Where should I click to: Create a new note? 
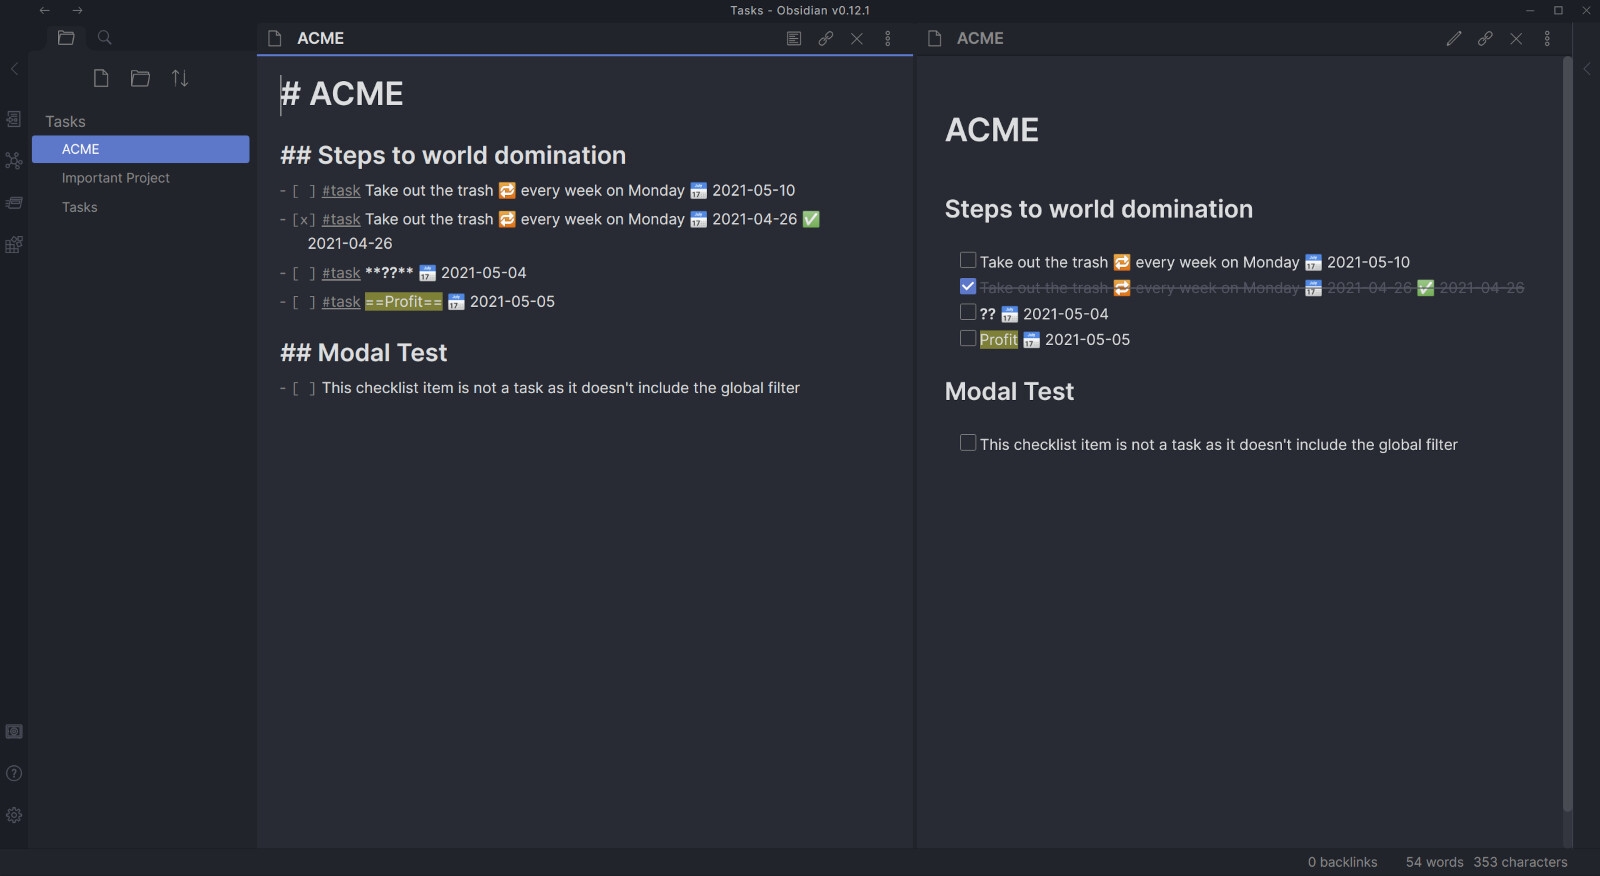coord(101,78)
